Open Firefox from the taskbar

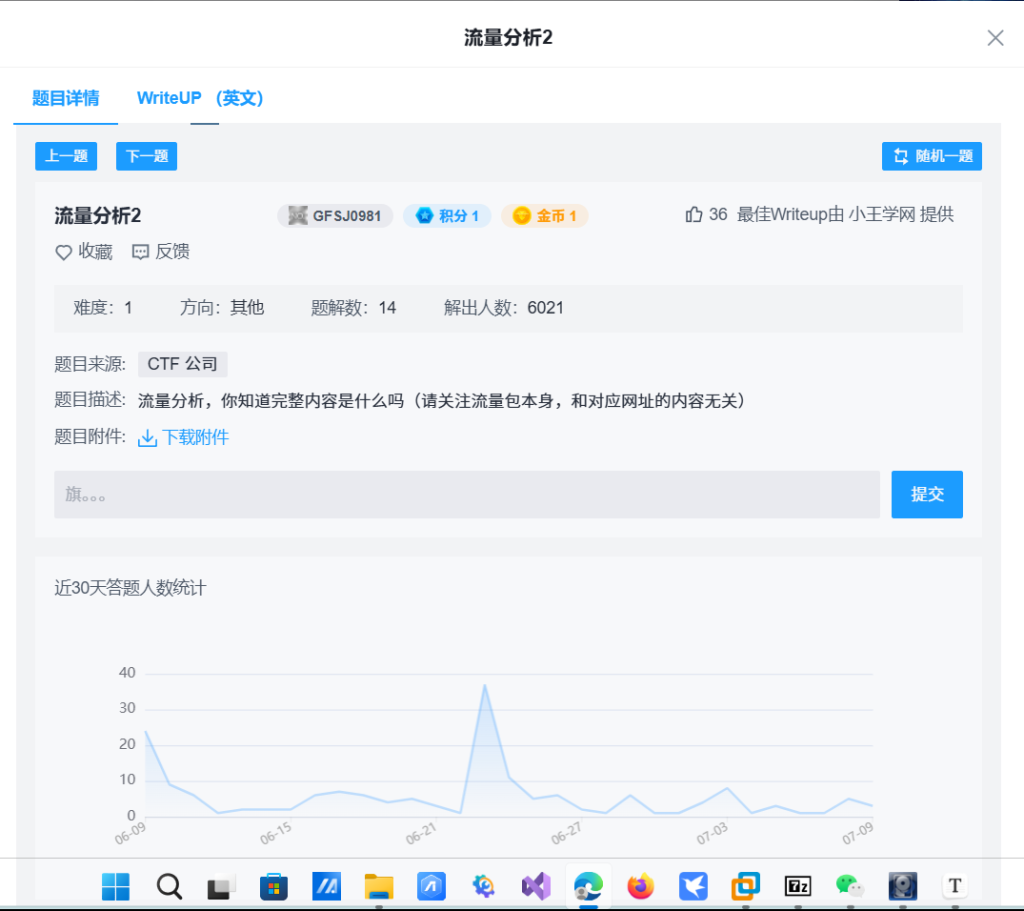[640, 886]
